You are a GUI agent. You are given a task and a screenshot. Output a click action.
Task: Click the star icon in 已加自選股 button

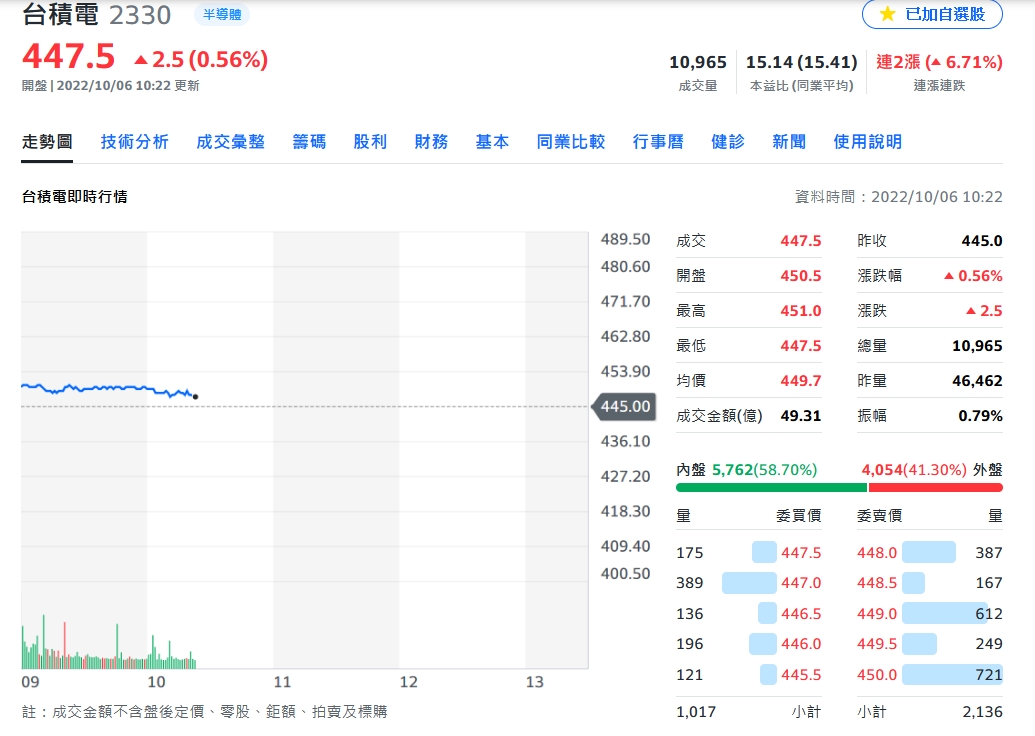pyautogui.click(x=887, y=14)
